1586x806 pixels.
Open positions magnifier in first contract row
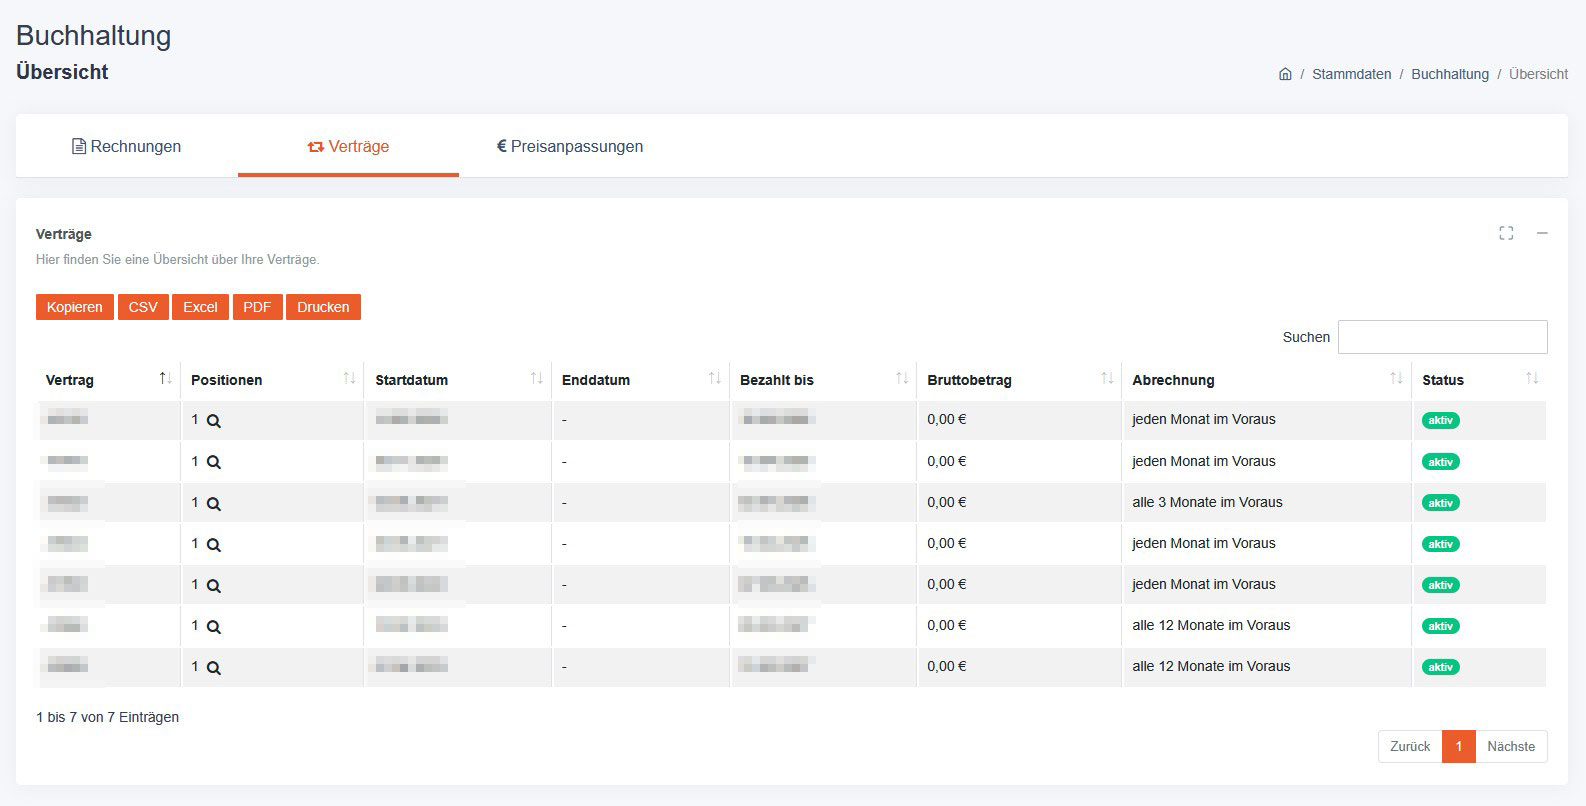(x=213, y=421)
